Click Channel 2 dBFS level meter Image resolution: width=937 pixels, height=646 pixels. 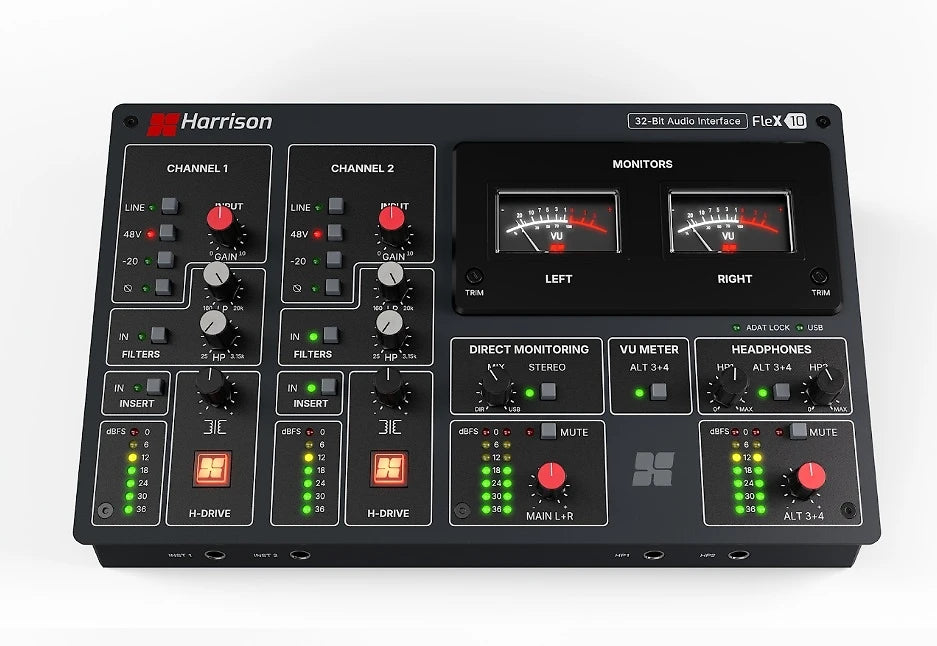click(x=308, y=470)
